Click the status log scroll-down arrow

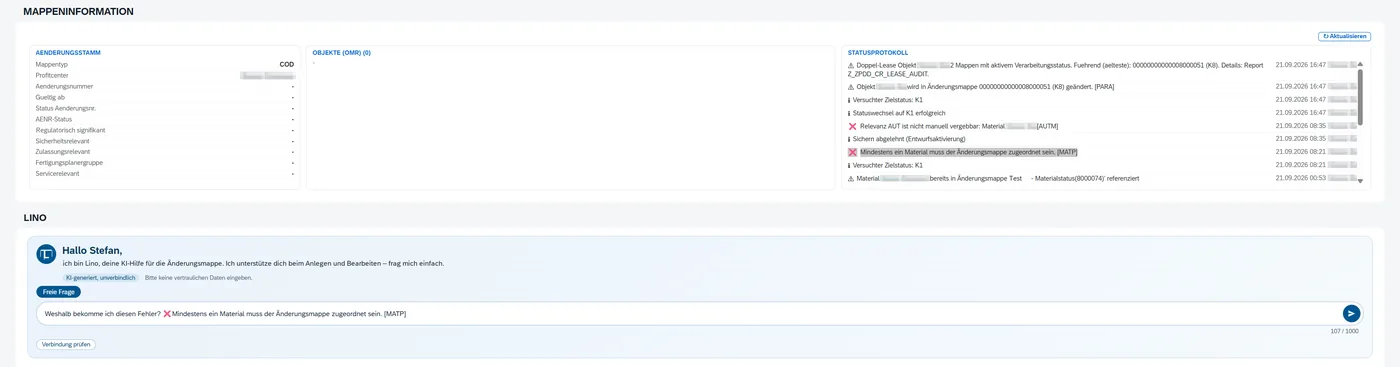[x=1359, y=181]
